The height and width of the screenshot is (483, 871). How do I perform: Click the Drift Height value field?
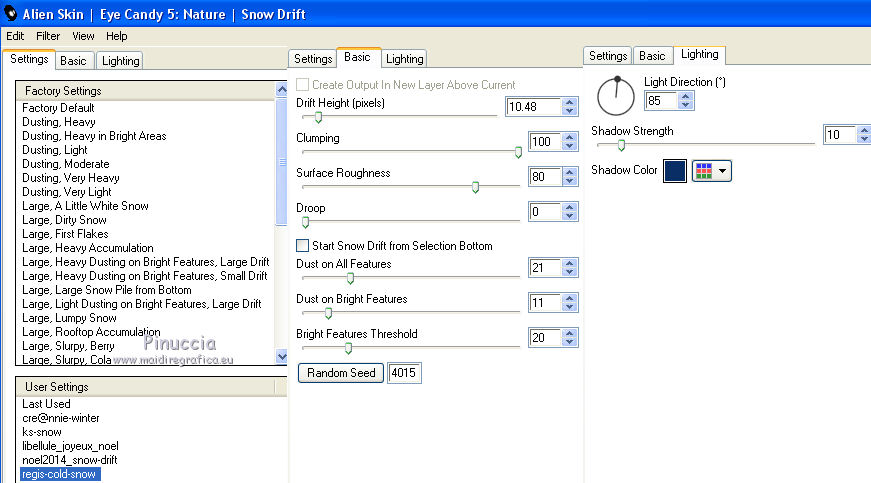point(533,107)
